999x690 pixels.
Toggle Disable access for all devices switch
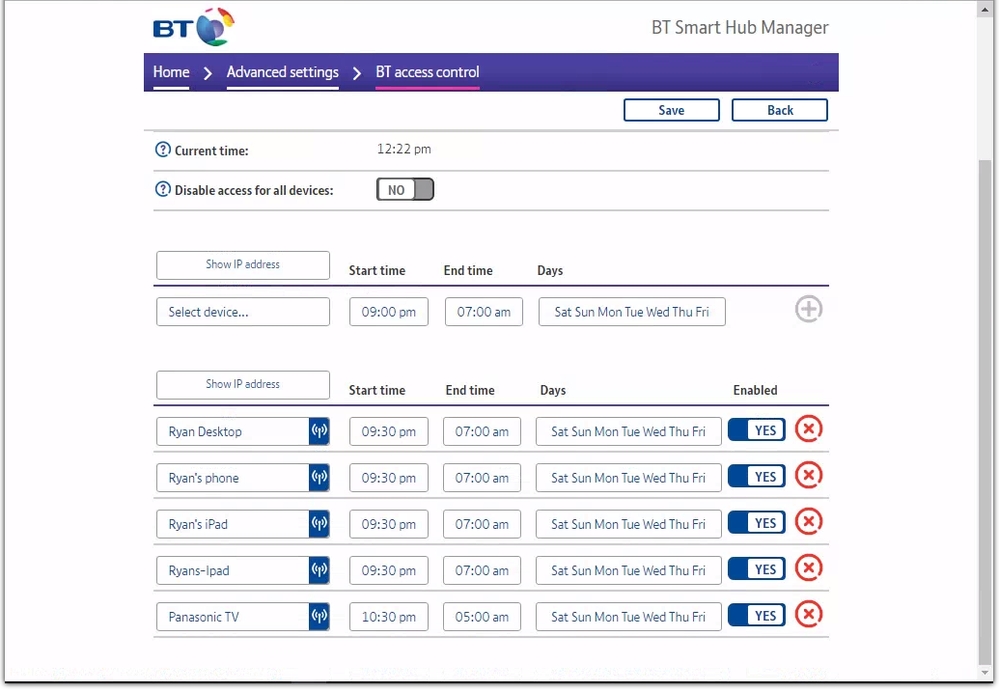(x=405, y=189)
